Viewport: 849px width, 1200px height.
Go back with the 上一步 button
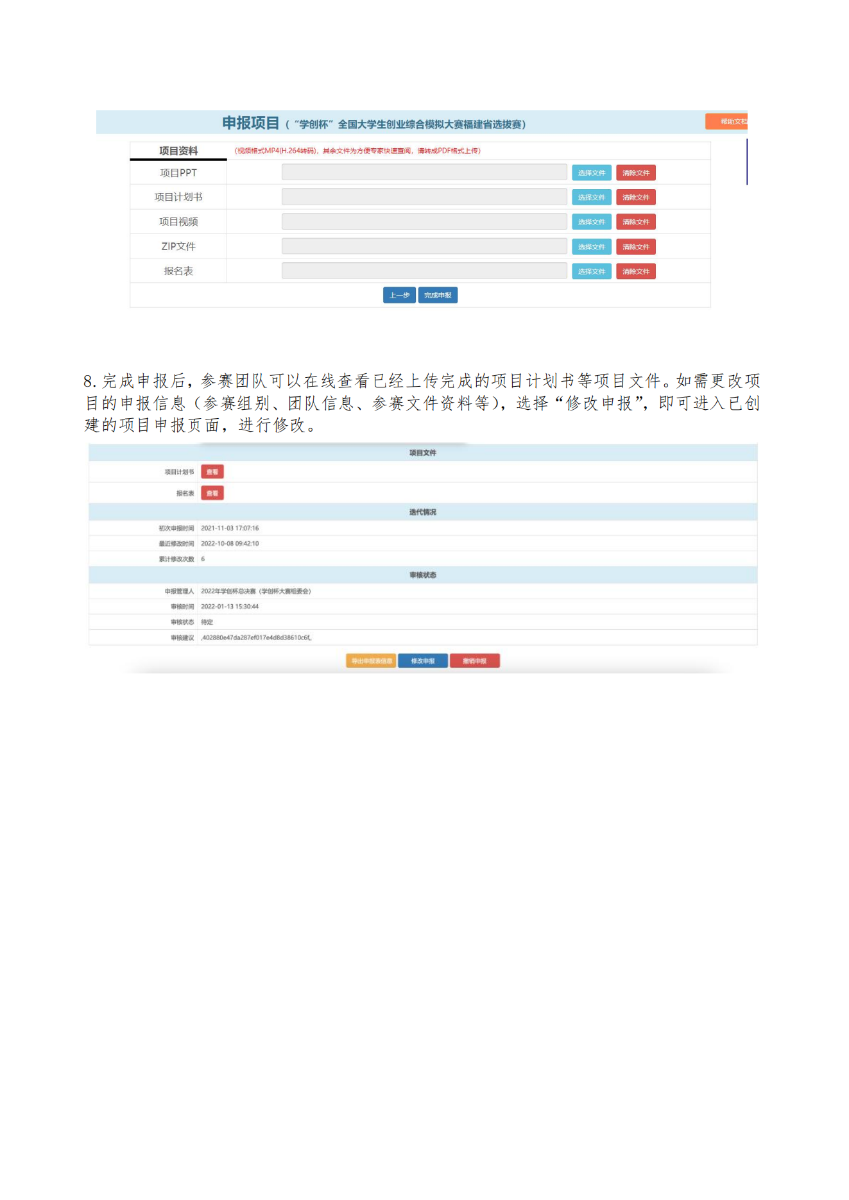click(x=399, y=295)
